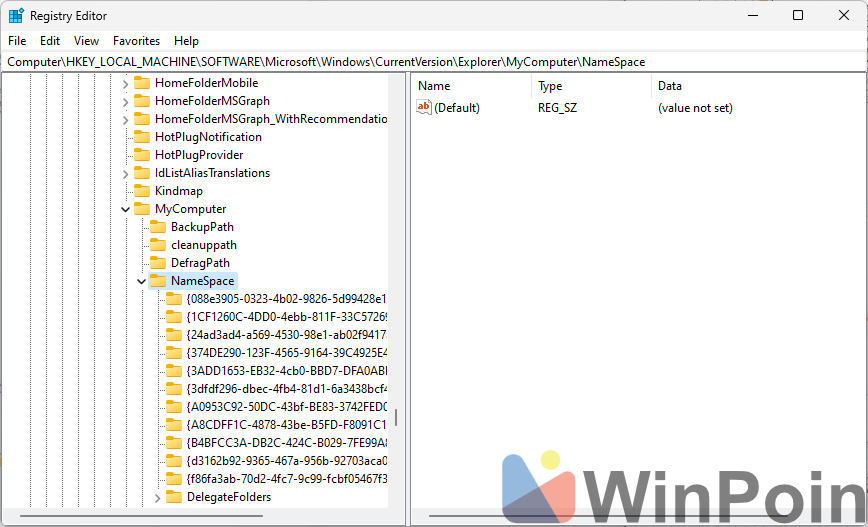Click the registry path address bar
This screenshot has height=527, width=868.
pyautogui.click(x=434, y=62)
